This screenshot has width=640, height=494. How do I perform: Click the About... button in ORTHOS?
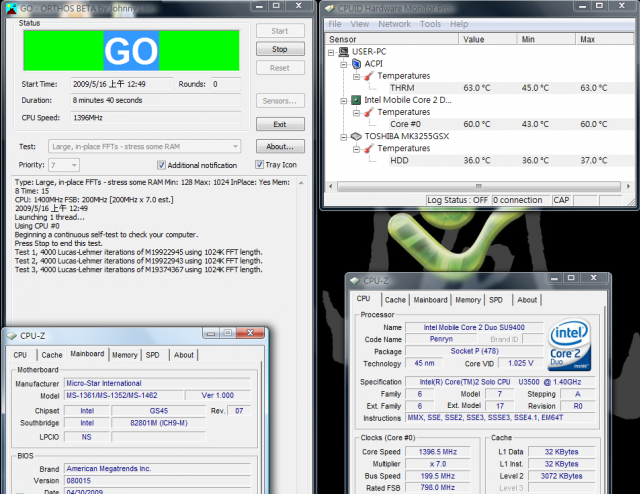[280, 147]
